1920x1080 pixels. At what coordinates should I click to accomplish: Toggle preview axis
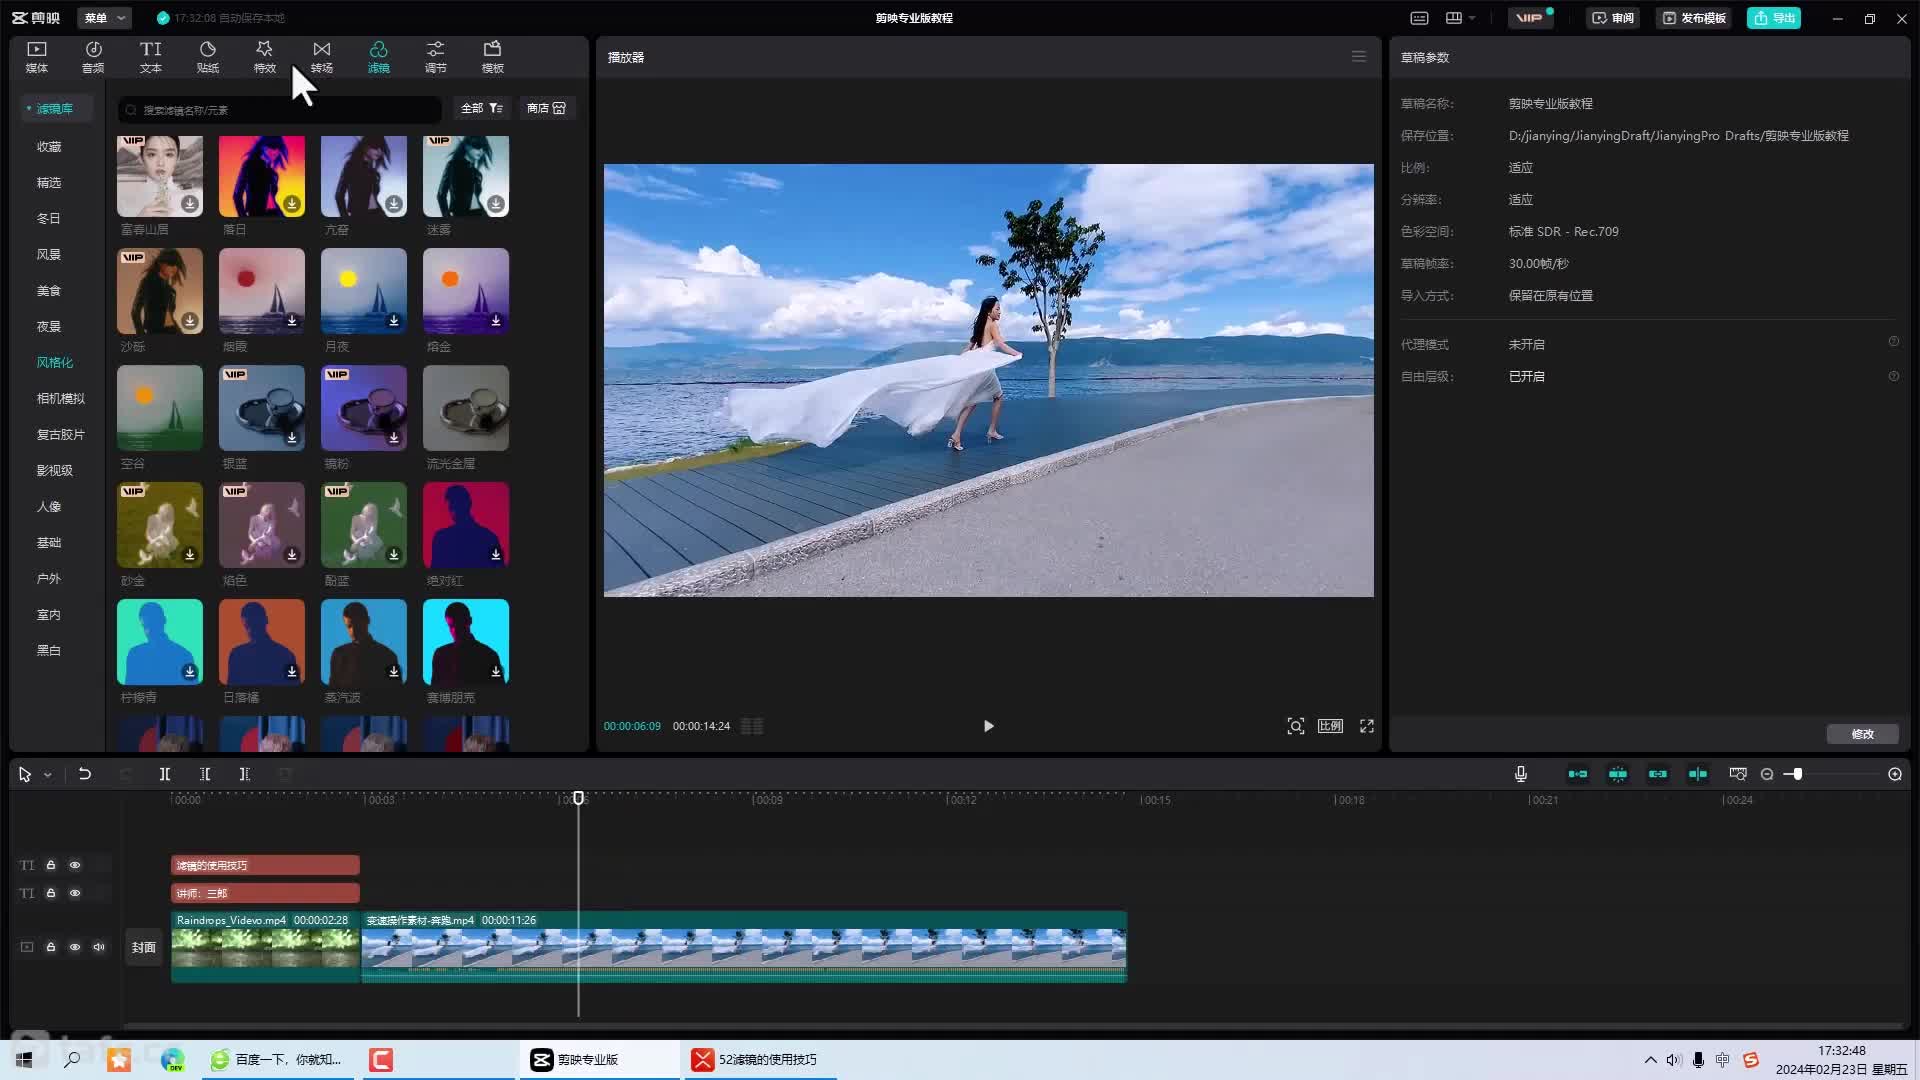[1698, 774]
